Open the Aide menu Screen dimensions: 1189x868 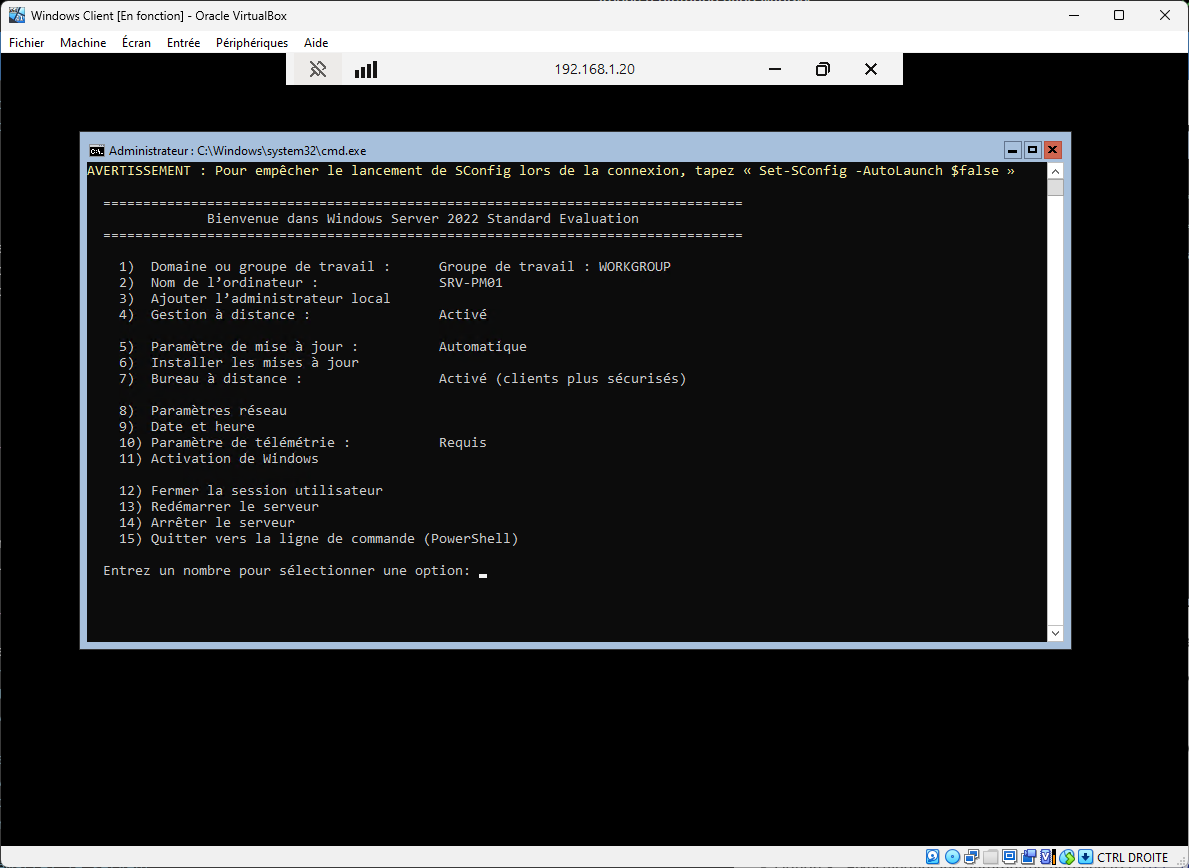[316, 42]
